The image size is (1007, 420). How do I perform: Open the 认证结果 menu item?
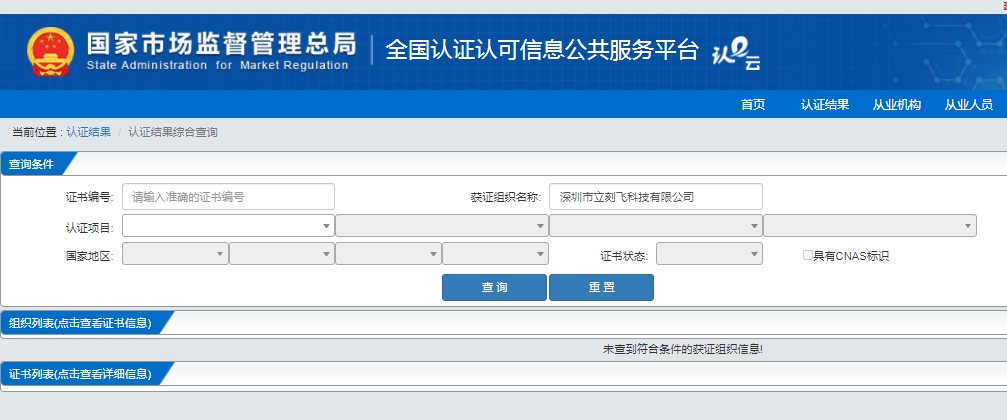pos(825,105)
